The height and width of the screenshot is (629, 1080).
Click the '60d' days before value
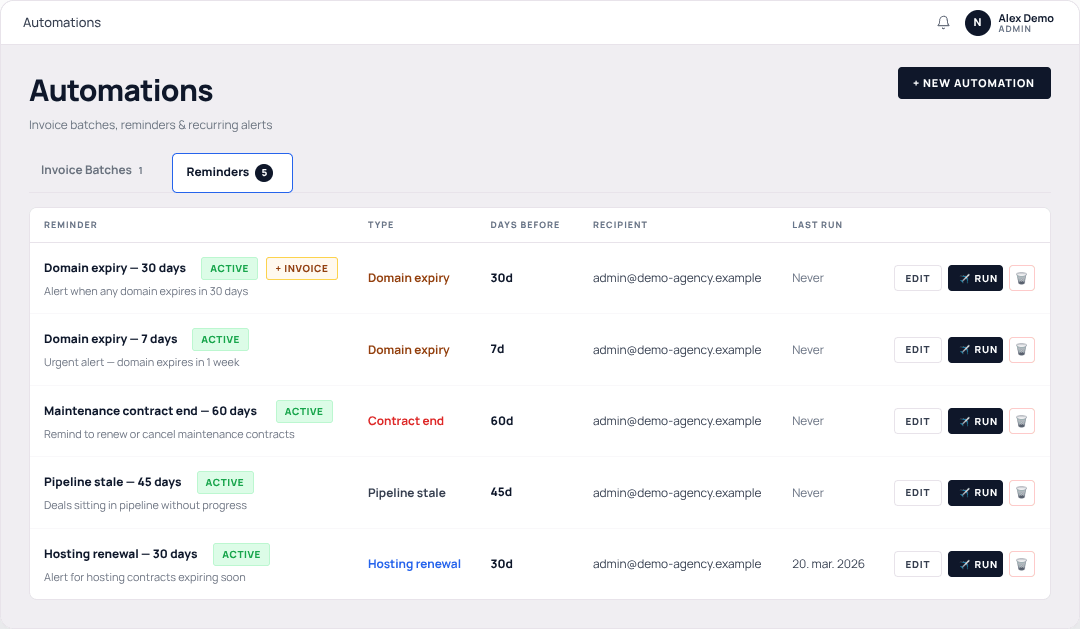coord(501,421)
